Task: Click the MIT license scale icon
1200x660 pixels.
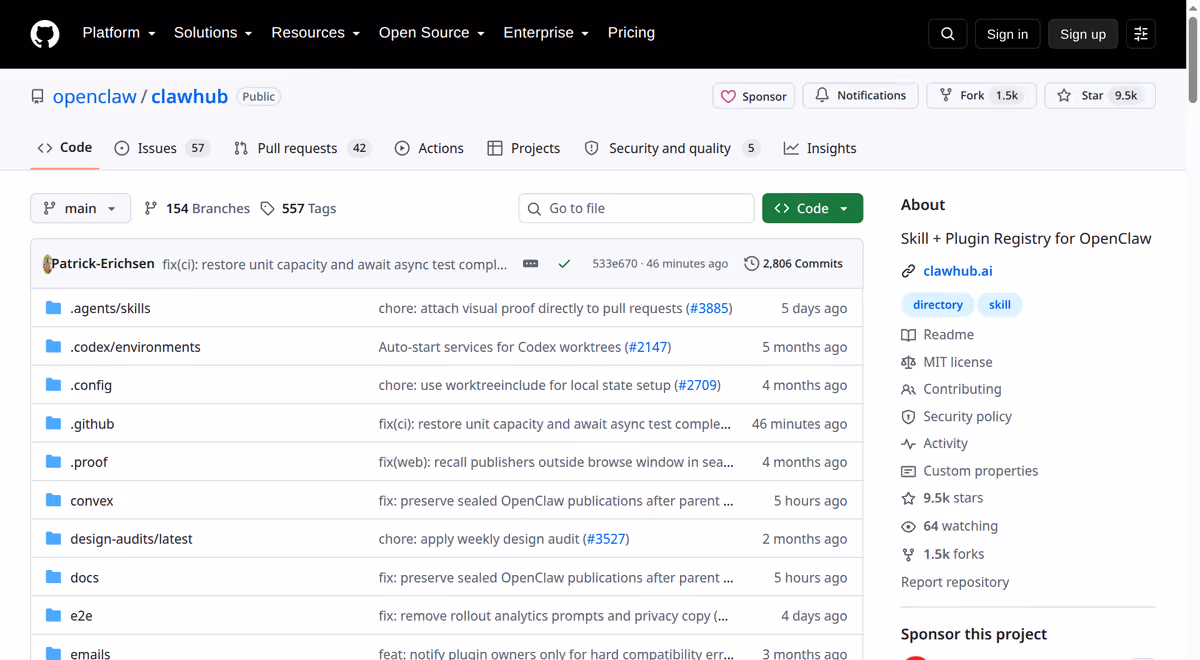Action: coord(908,362)
